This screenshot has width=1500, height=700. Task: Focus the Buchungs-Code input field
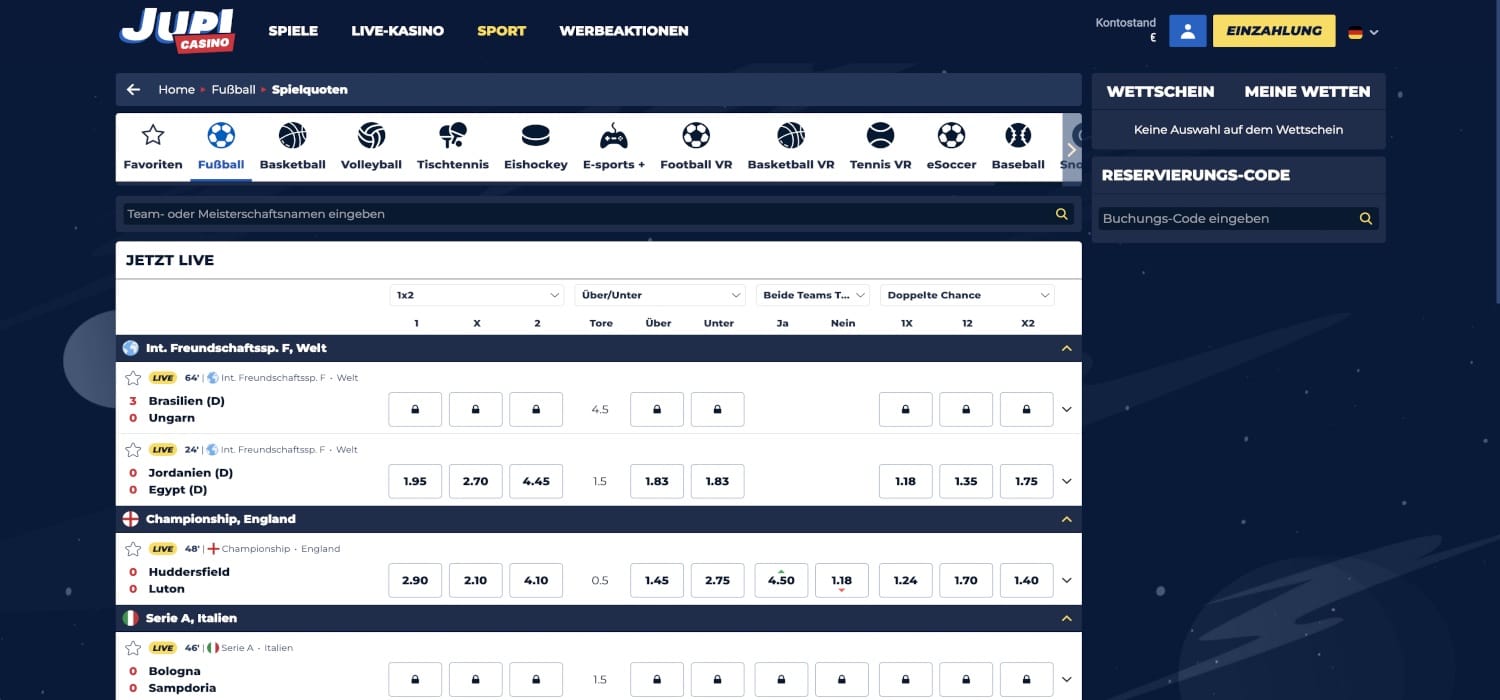pos(1238,218)
